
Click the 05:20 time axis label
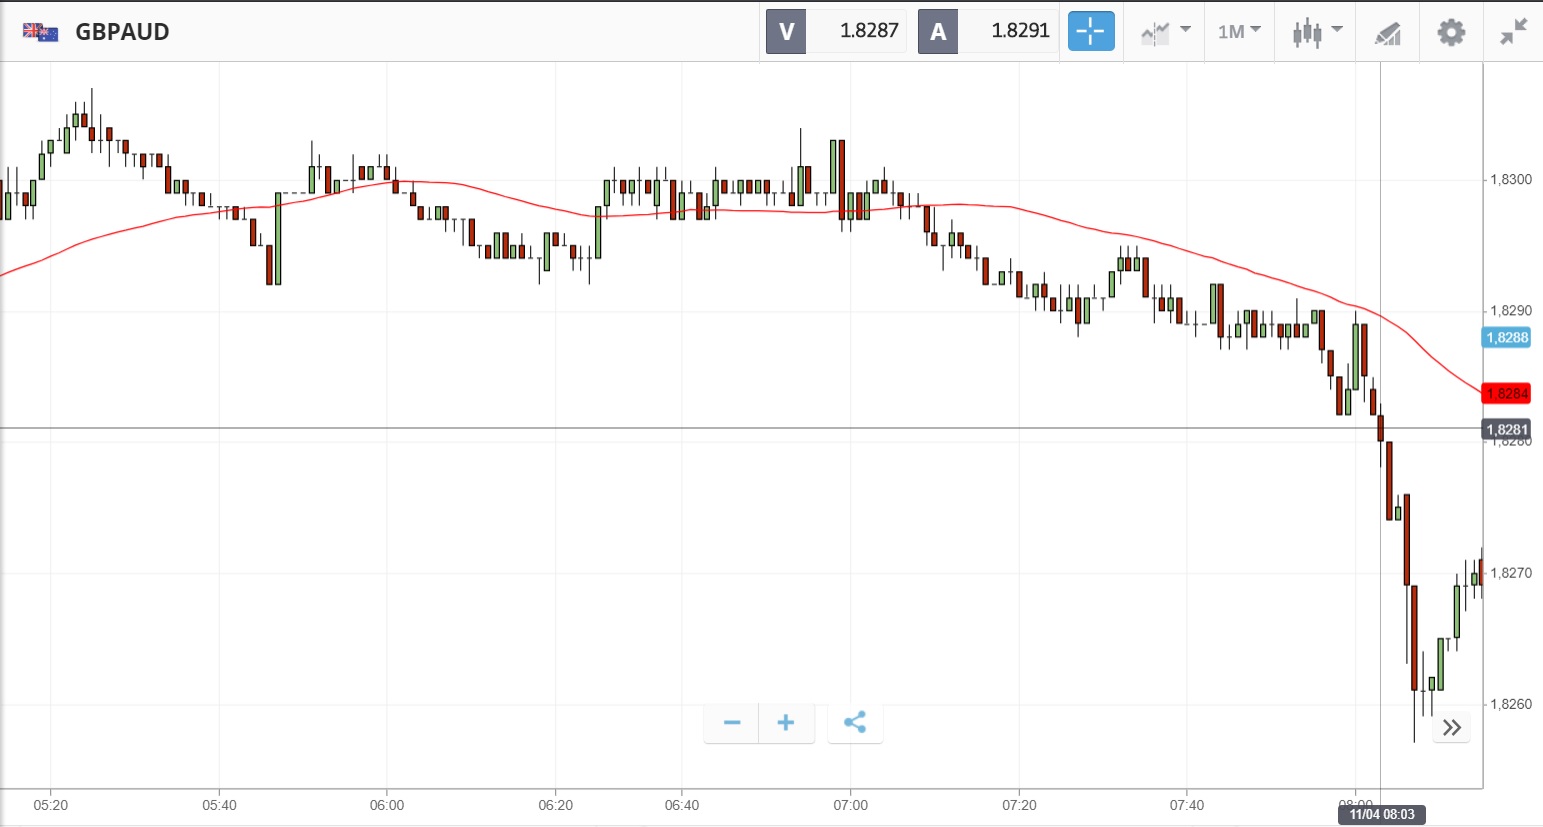tap(51, 805)
